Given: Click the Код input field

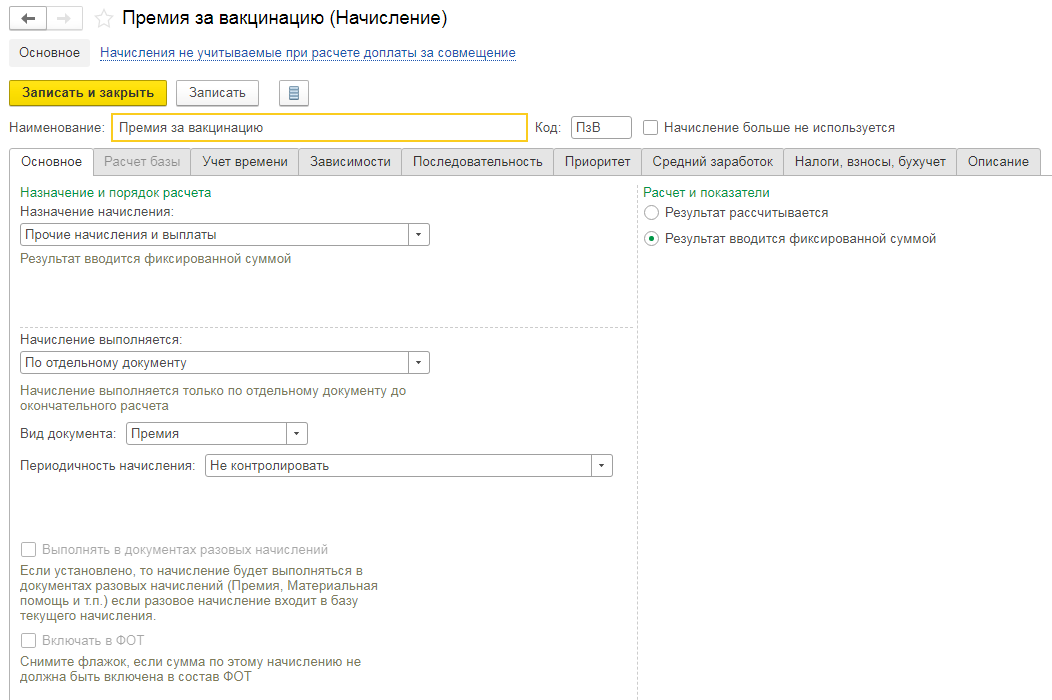Looking at the screenshot, I should pos(601,128).
